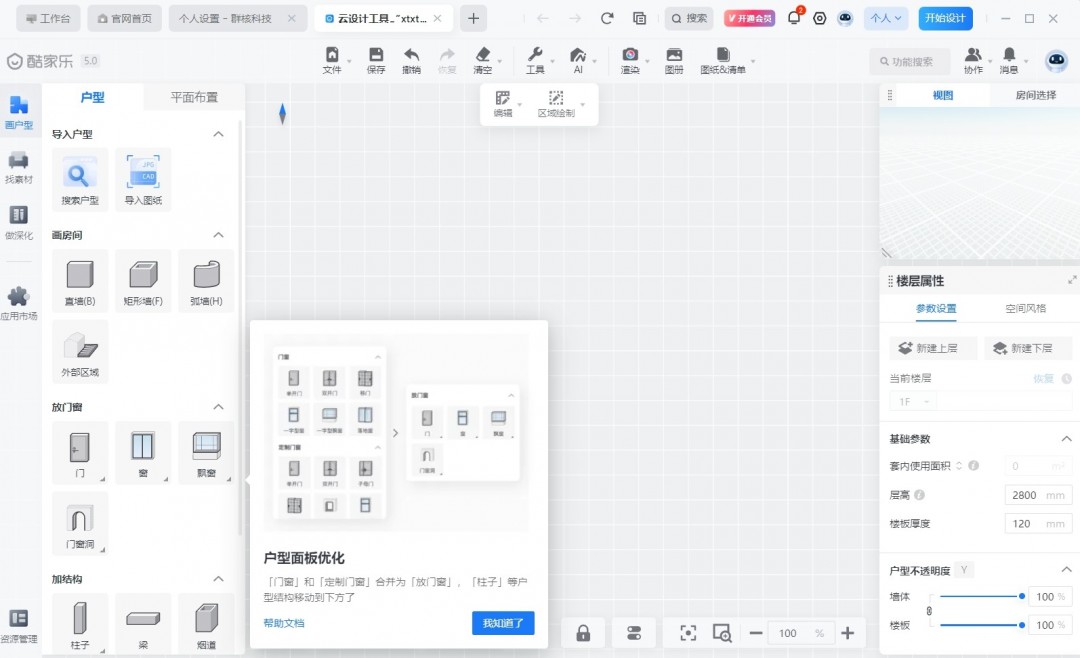
Task: Click the zoom region magnifier icon
Action: [722, 633]
